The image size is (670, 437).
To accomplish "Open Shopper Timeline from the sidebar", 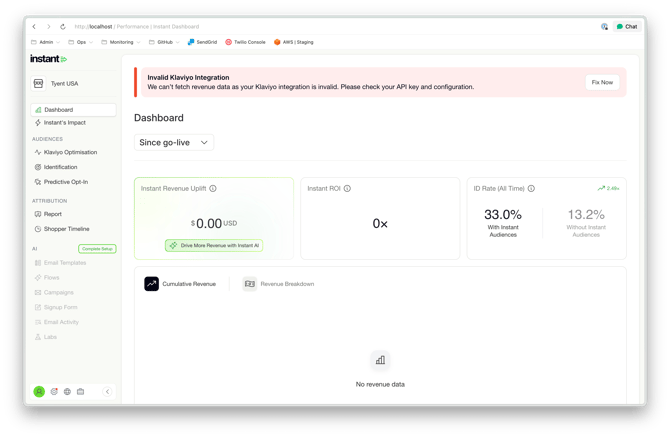I will tap(66, 229).
